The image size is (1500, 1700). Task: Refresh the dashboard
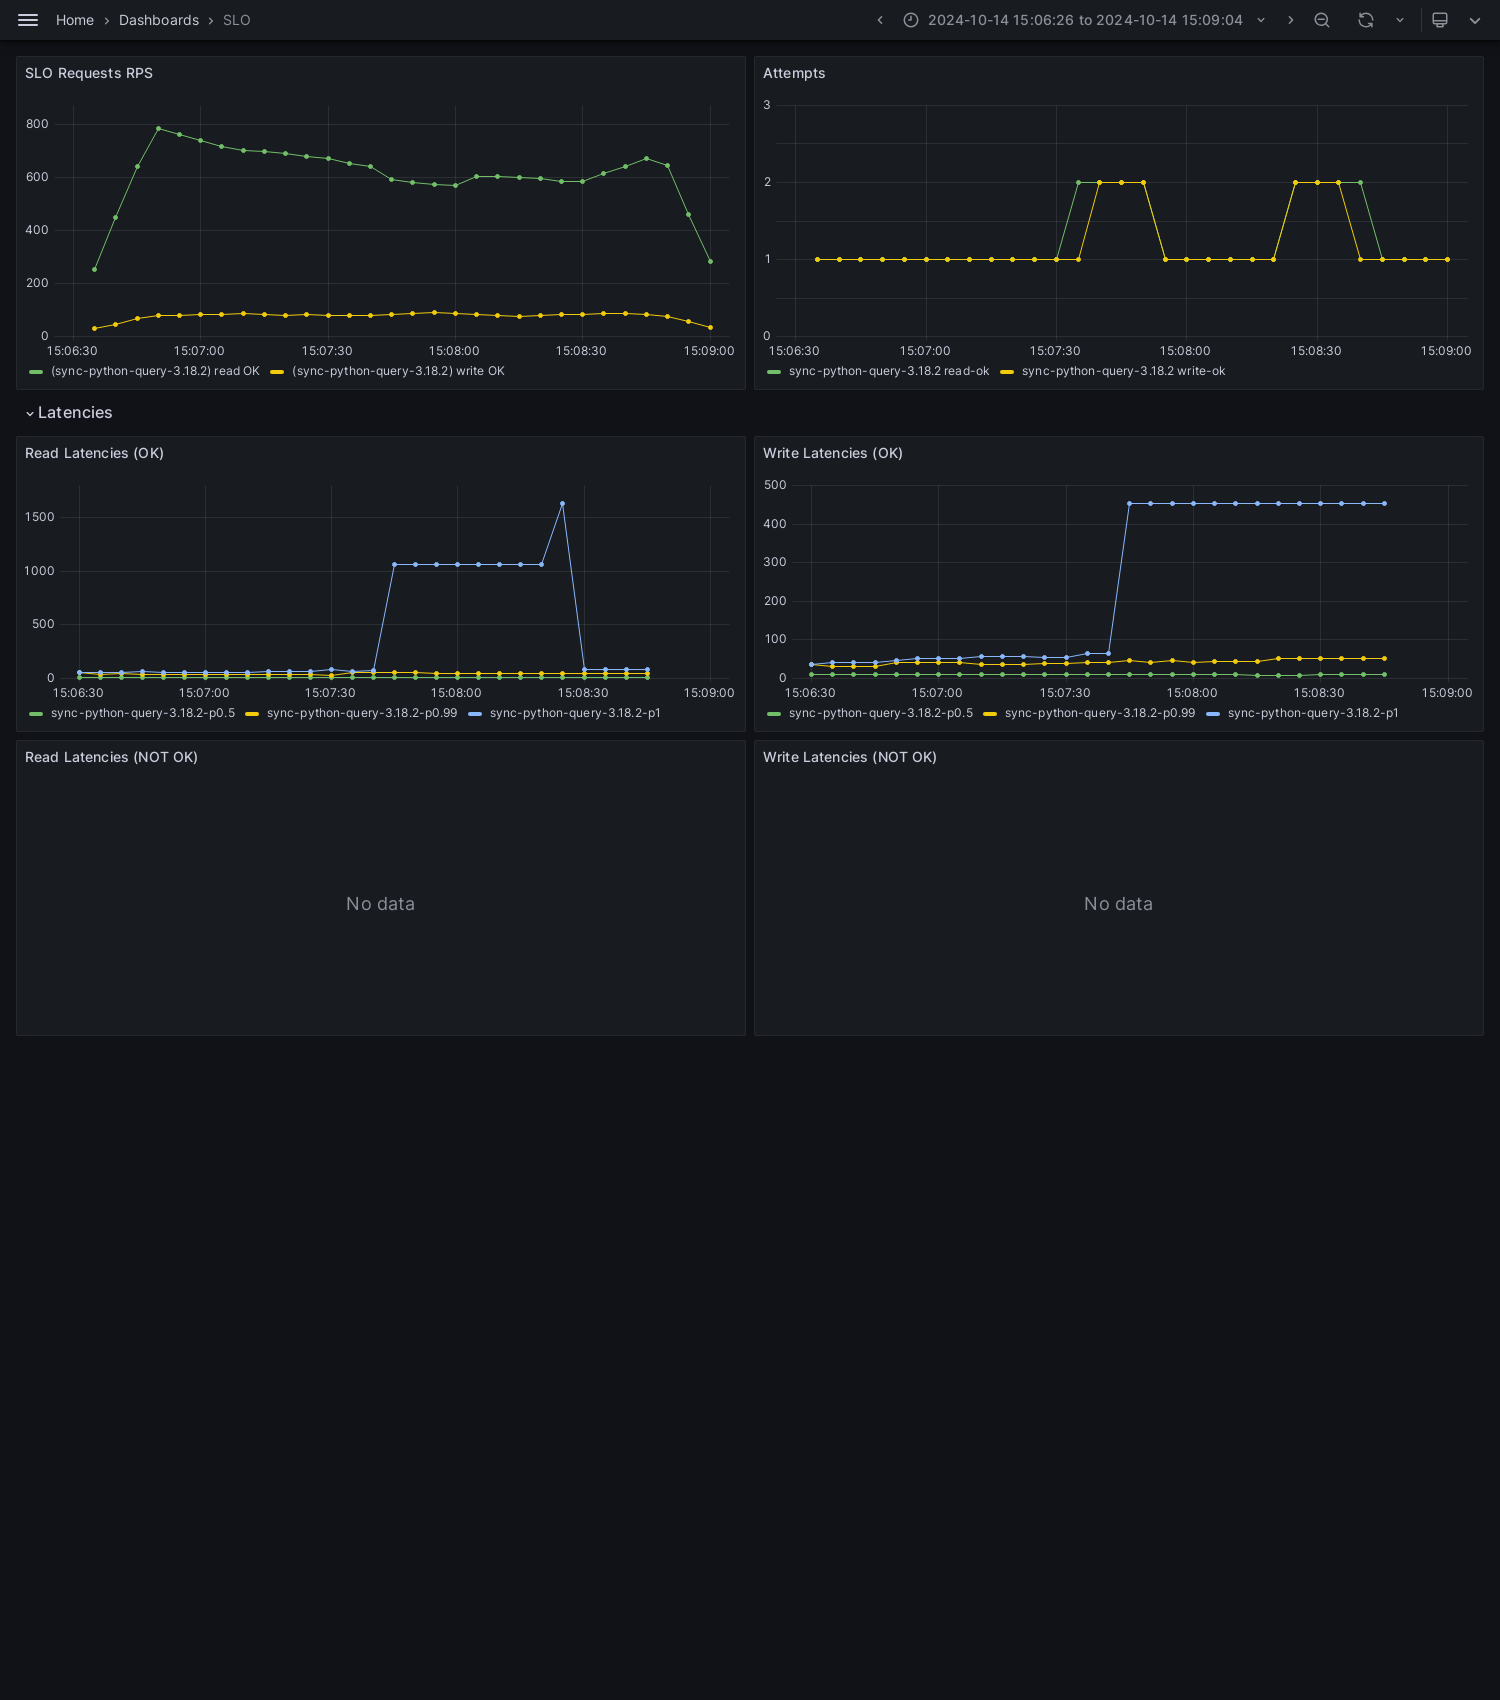pyautogui.click(x=1366, y=20)
